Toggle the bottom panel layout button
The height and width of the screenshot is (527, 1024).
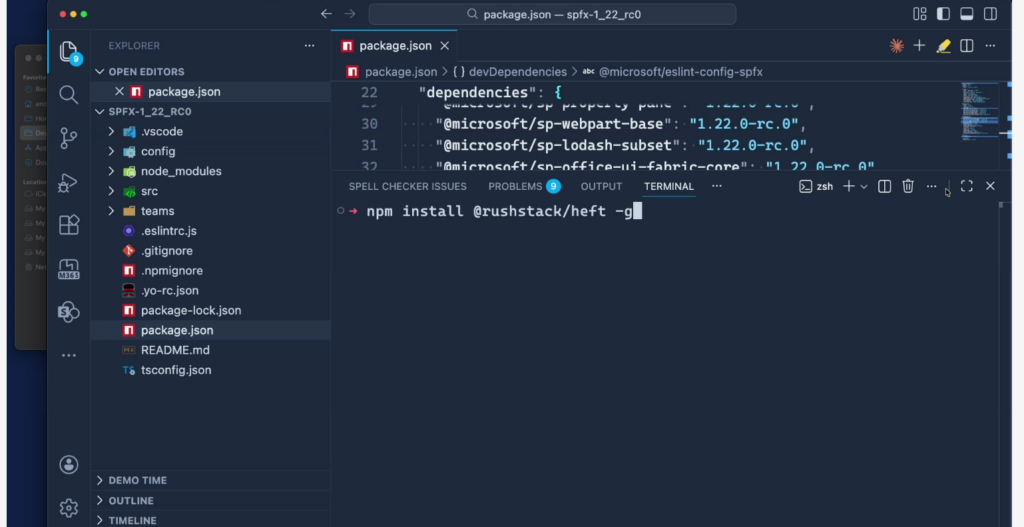pyautogui.click(x=966, y=14)
